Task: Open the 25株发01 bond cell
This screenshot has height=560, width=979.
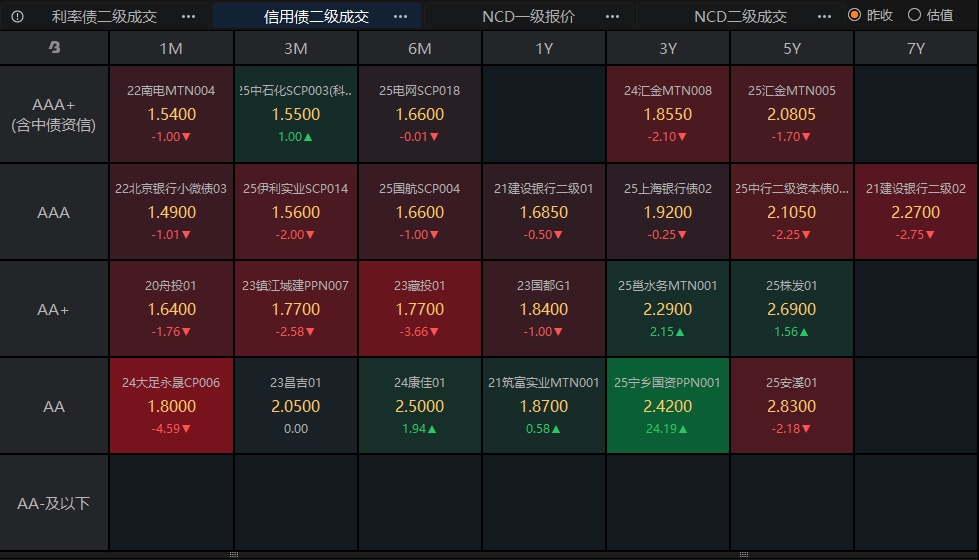Action: (792, 309)
